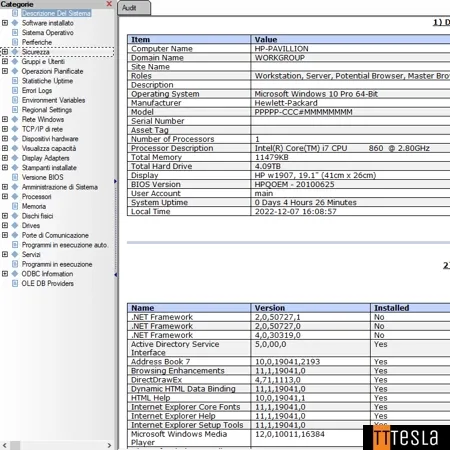The height and width of the screenshot is (450, 450).
Task: Expand the Software installato node
Action: pyautogui.click(x=5, y=23)
